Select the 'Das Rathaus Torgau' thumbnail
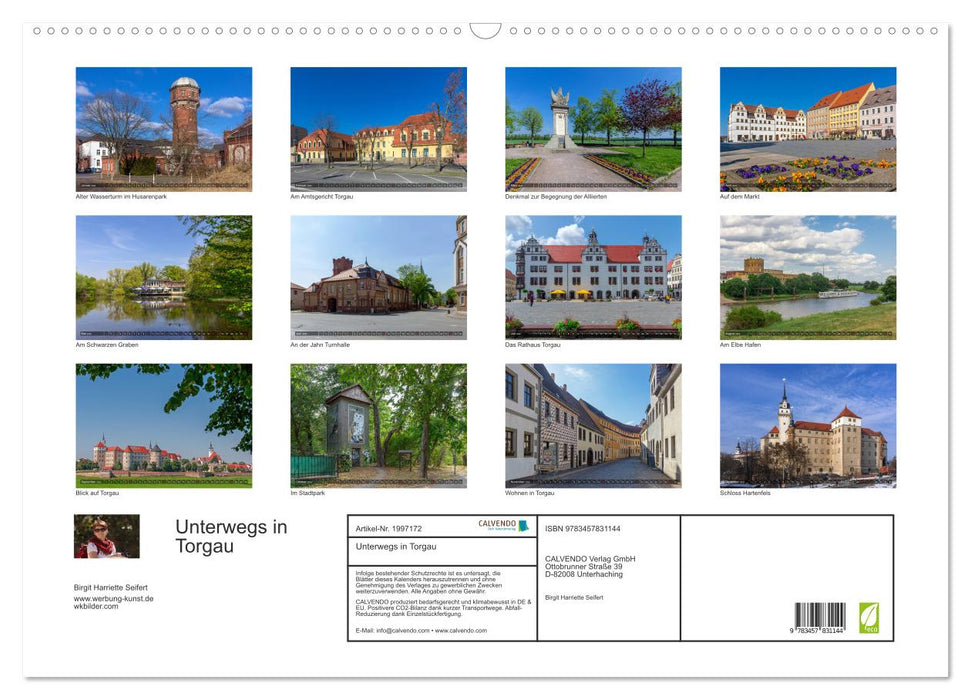971x700 pixels. (x=592, y=277)
